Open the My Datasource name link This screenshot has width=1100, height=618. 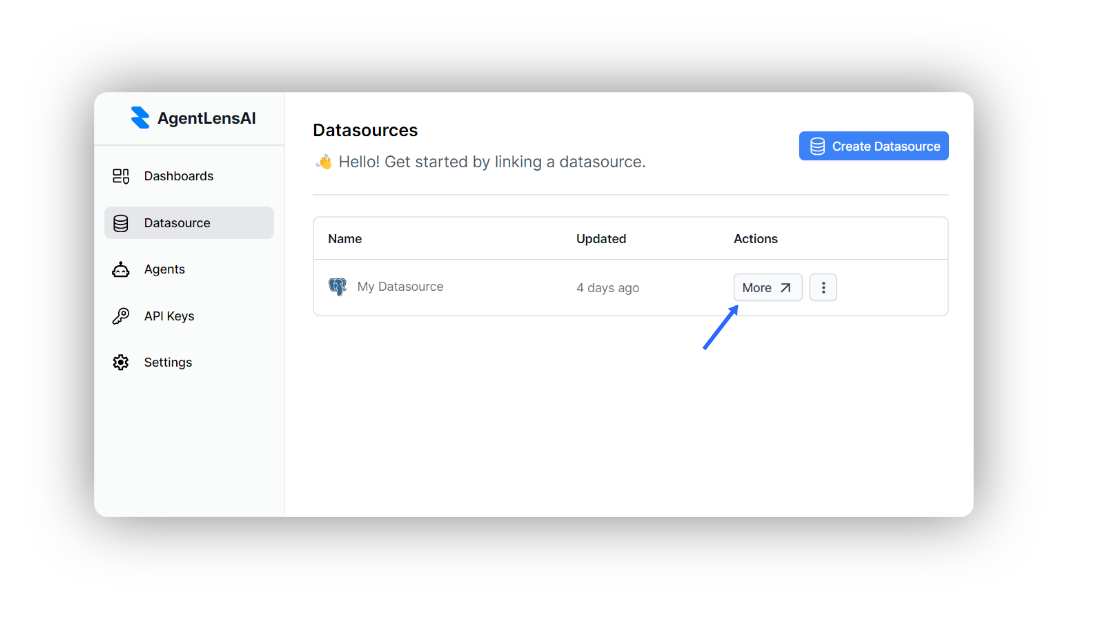click(400, 287)
